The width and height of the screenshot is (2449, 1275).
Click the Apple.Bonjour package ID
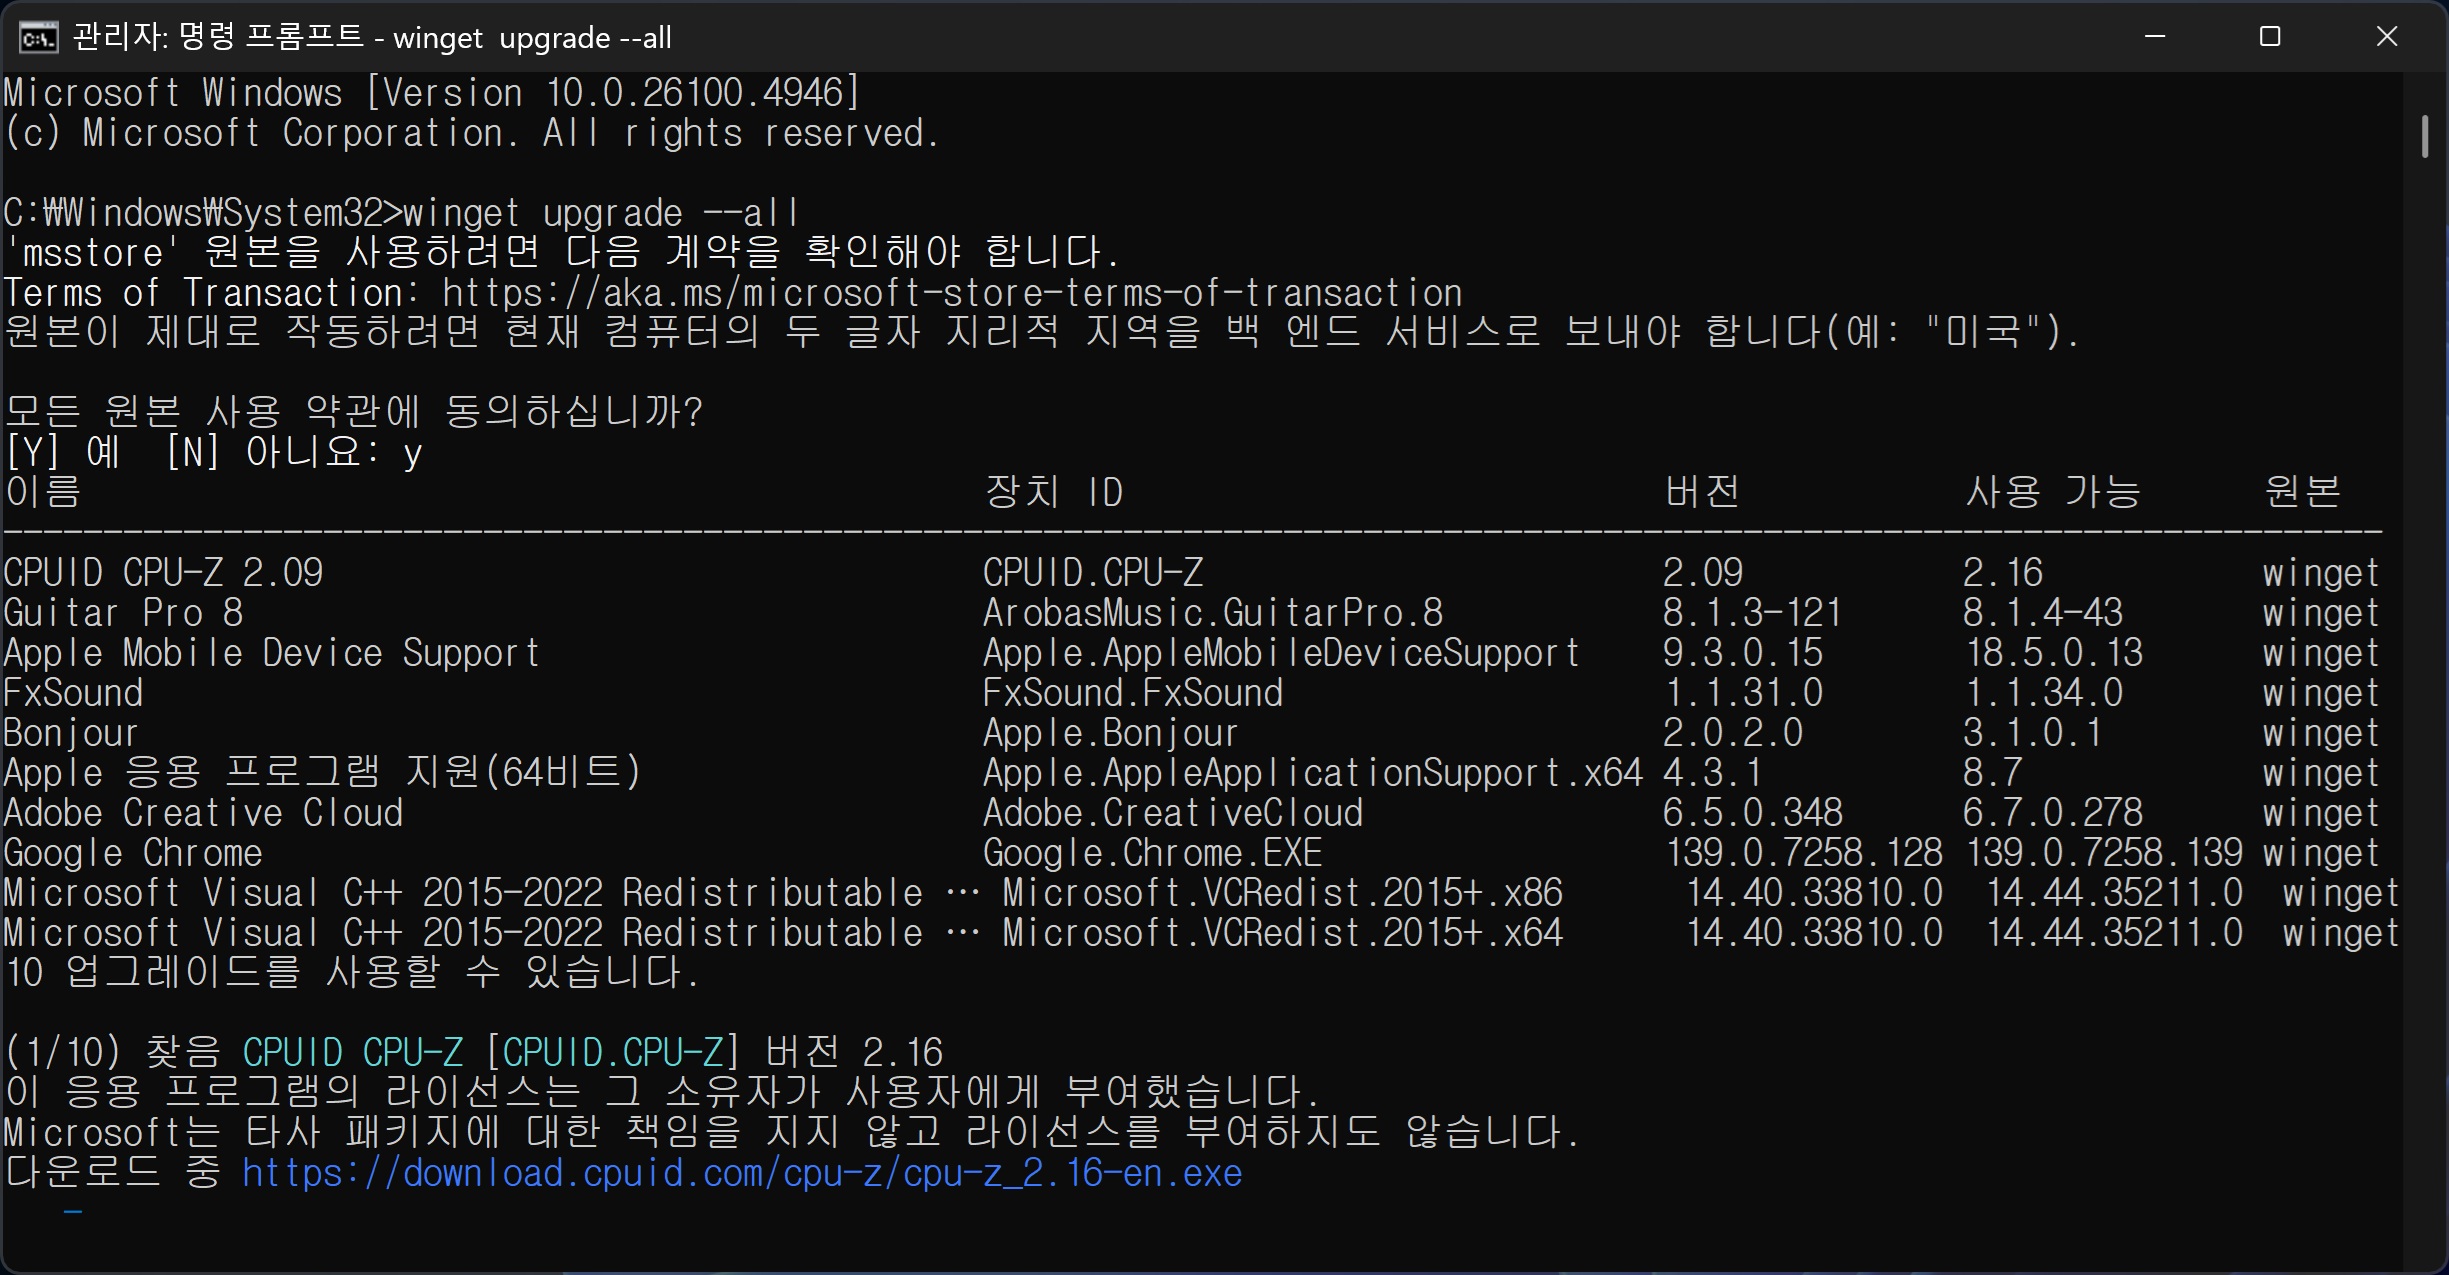point(1110,733)
